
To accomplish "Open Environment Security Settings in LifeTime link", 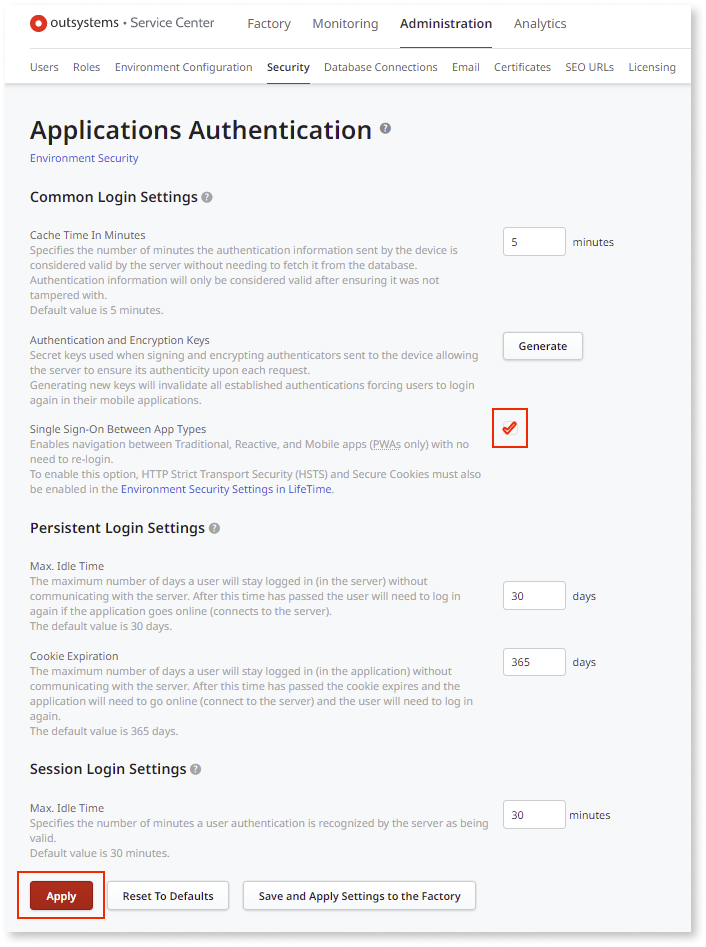I will [226, 489].
